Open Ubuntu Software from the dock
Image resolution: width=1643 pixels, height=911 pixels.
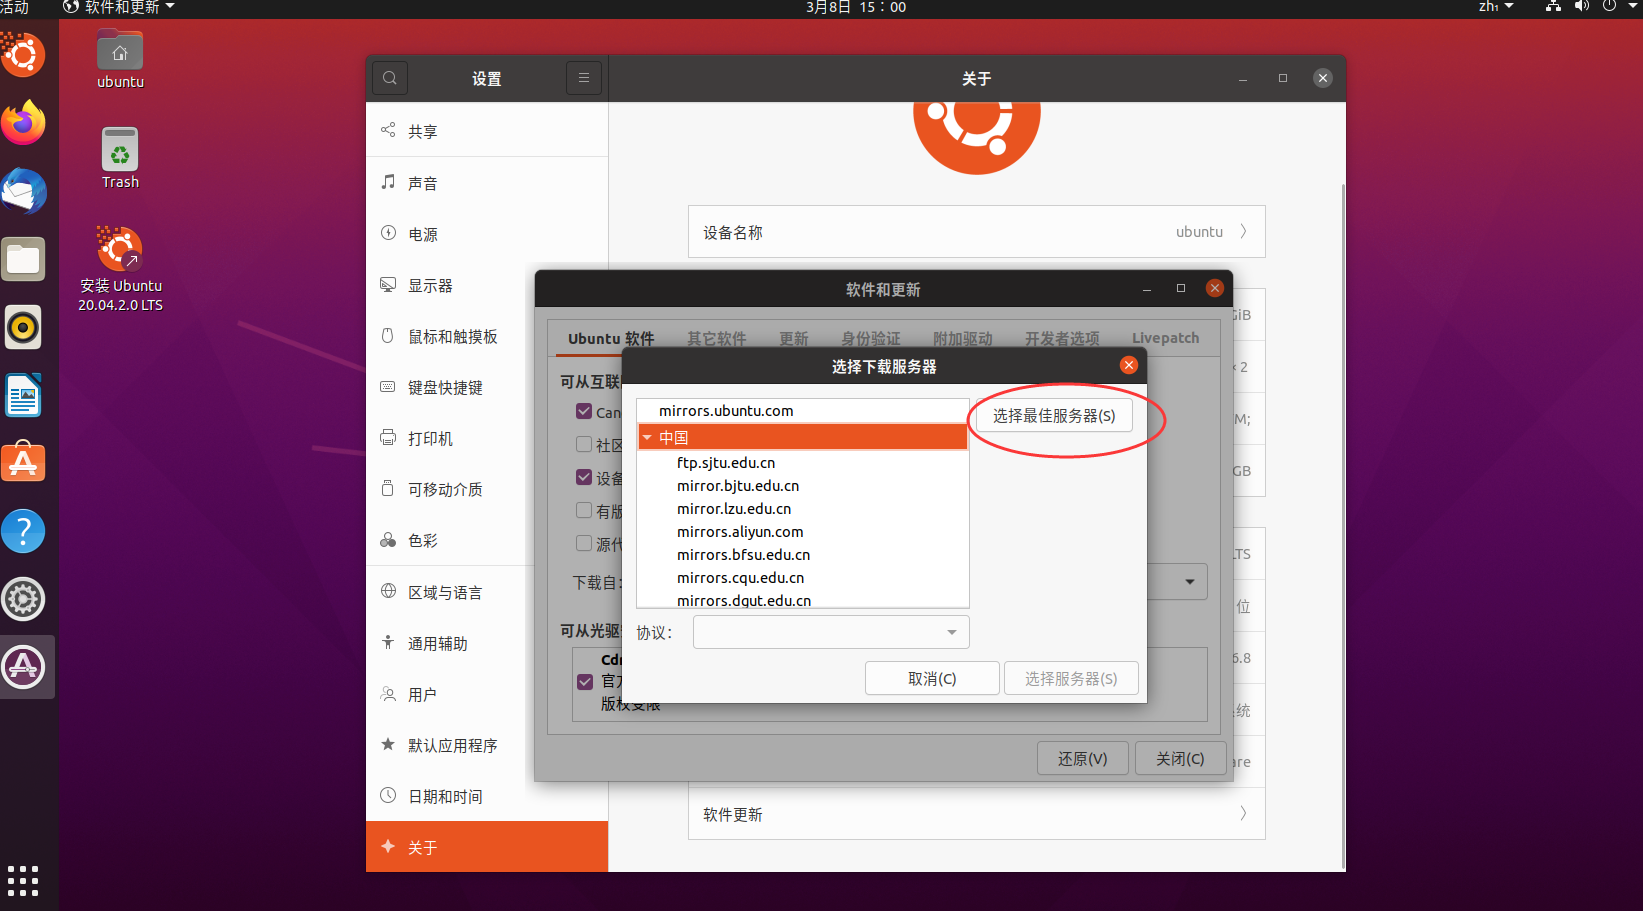(x=23, y=463)
